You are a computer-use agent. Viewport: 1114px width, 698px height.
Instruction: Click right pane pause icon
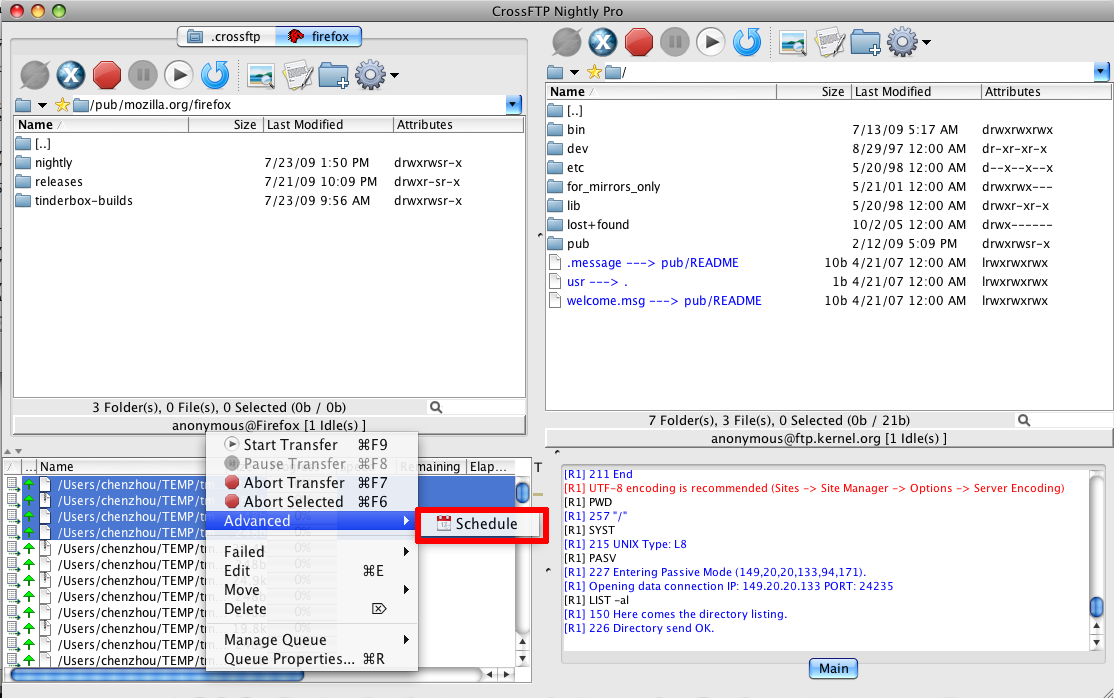675,42
